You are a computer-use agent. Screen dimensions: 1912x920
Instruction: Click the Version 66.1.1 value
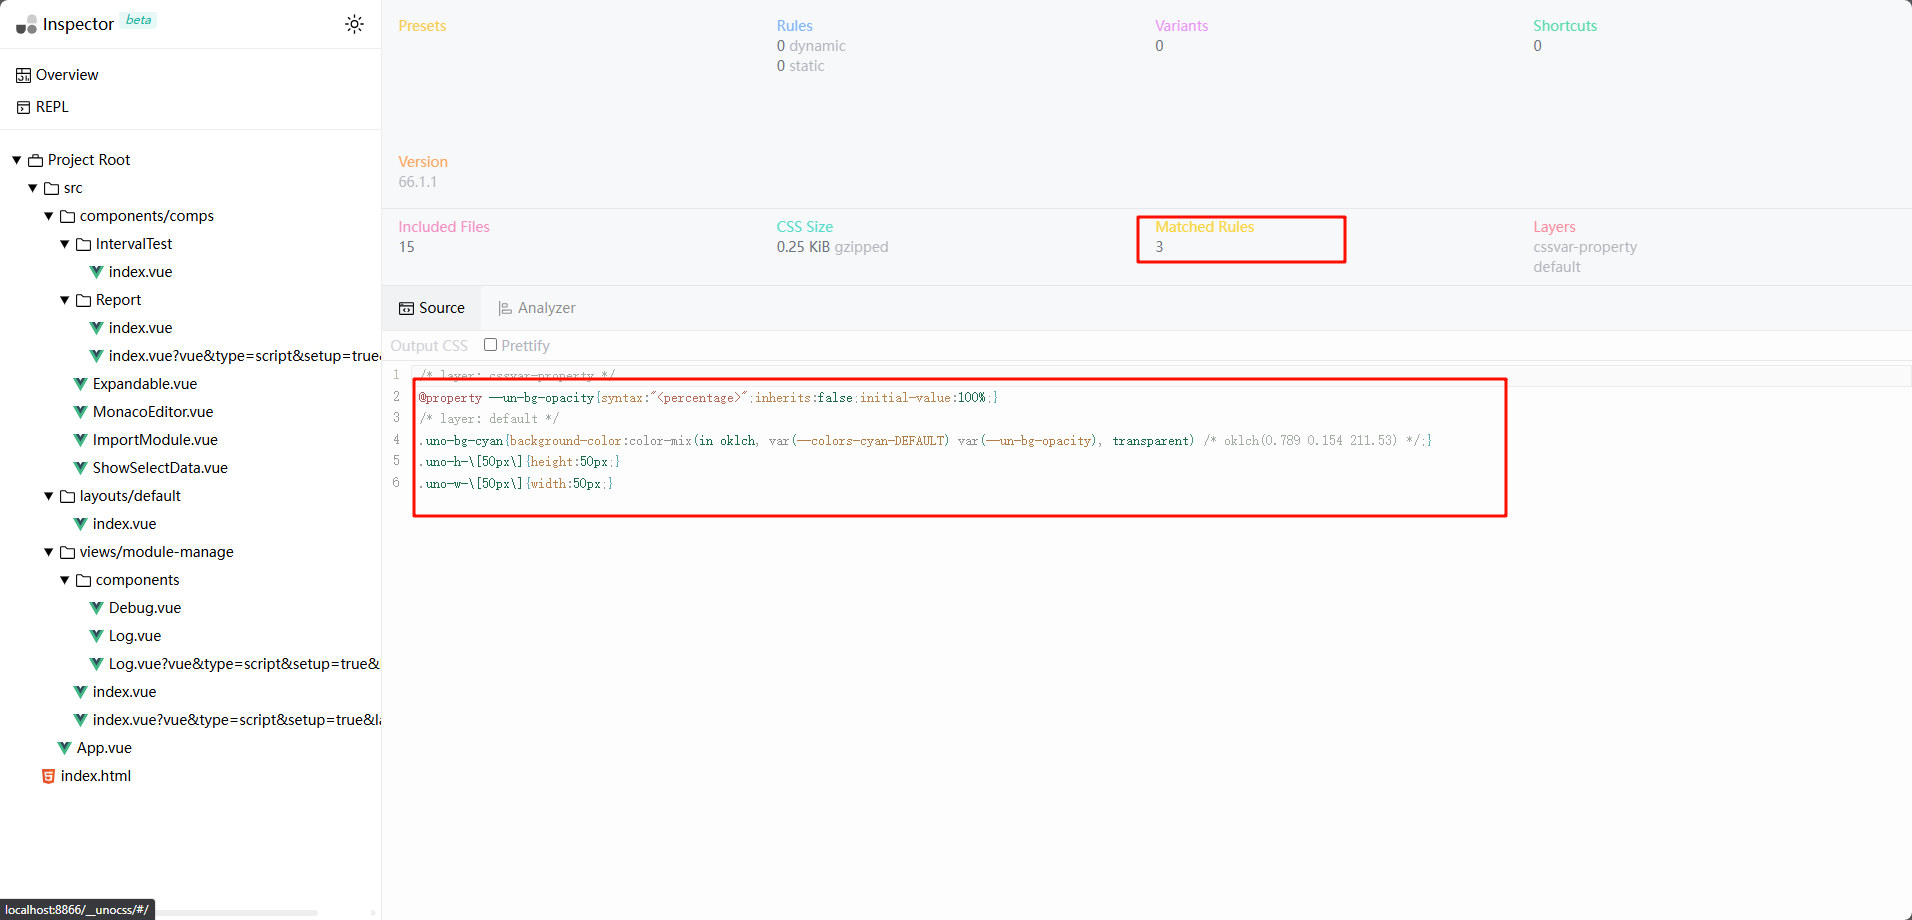click(418, 182)
